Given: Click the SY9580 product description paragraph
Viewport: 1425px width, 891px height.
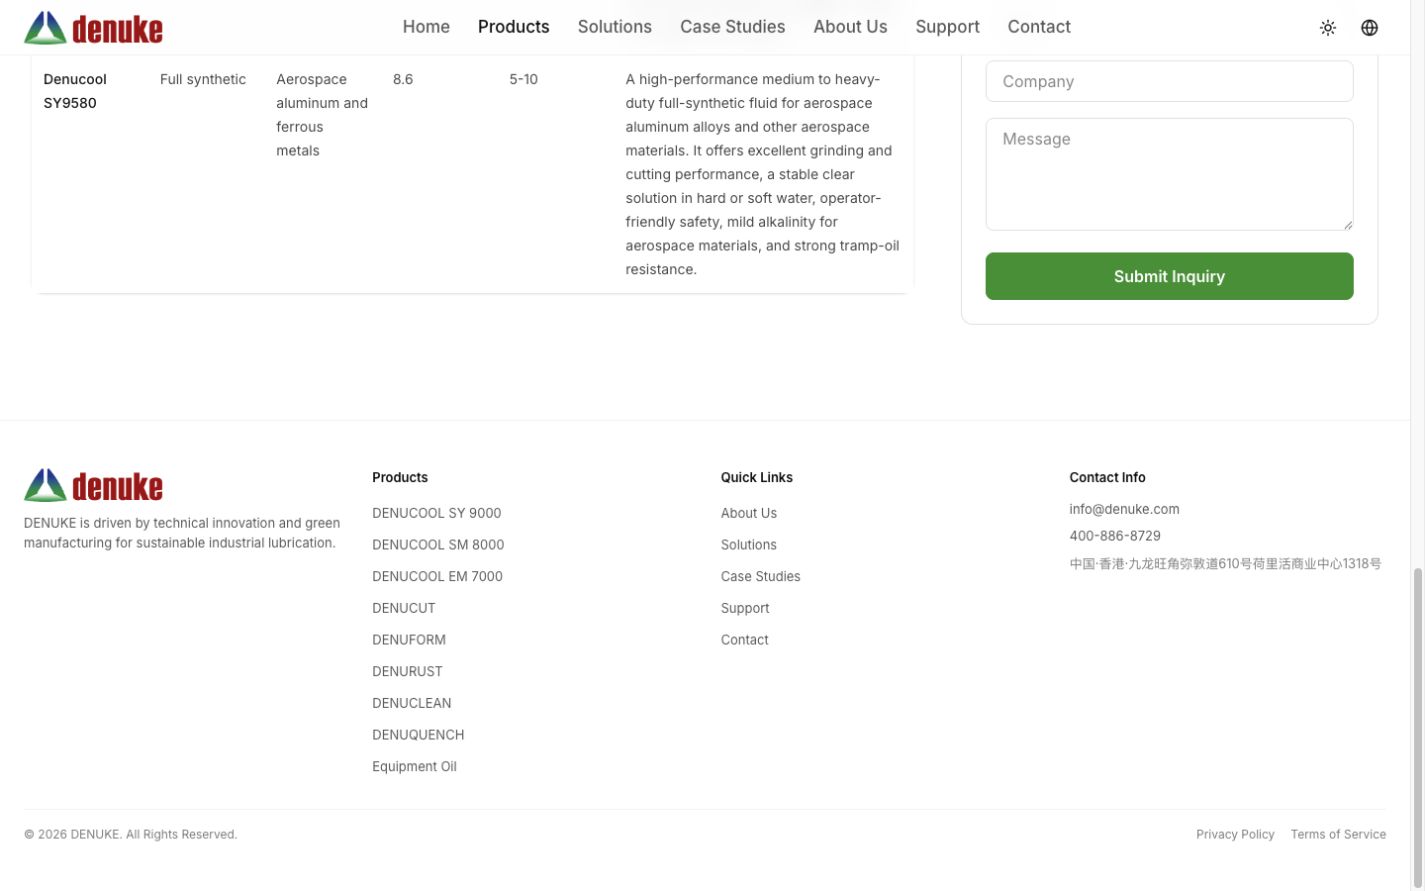Looking at the screenshot, I should 763,174.
